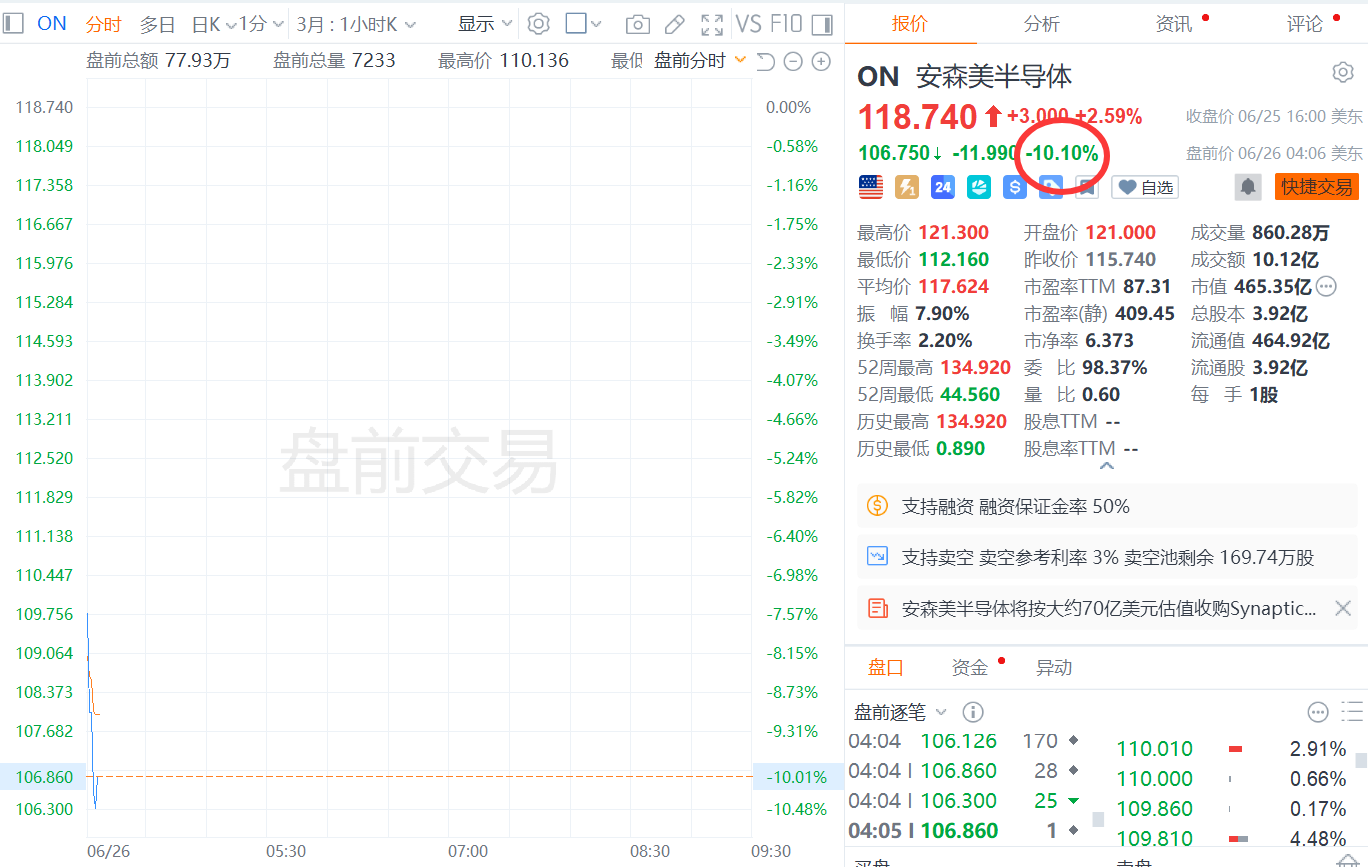Viewport: 1368px width, 867px height.
Task: Set a price alert via bell icon
Action: [x=1247, y=187]
